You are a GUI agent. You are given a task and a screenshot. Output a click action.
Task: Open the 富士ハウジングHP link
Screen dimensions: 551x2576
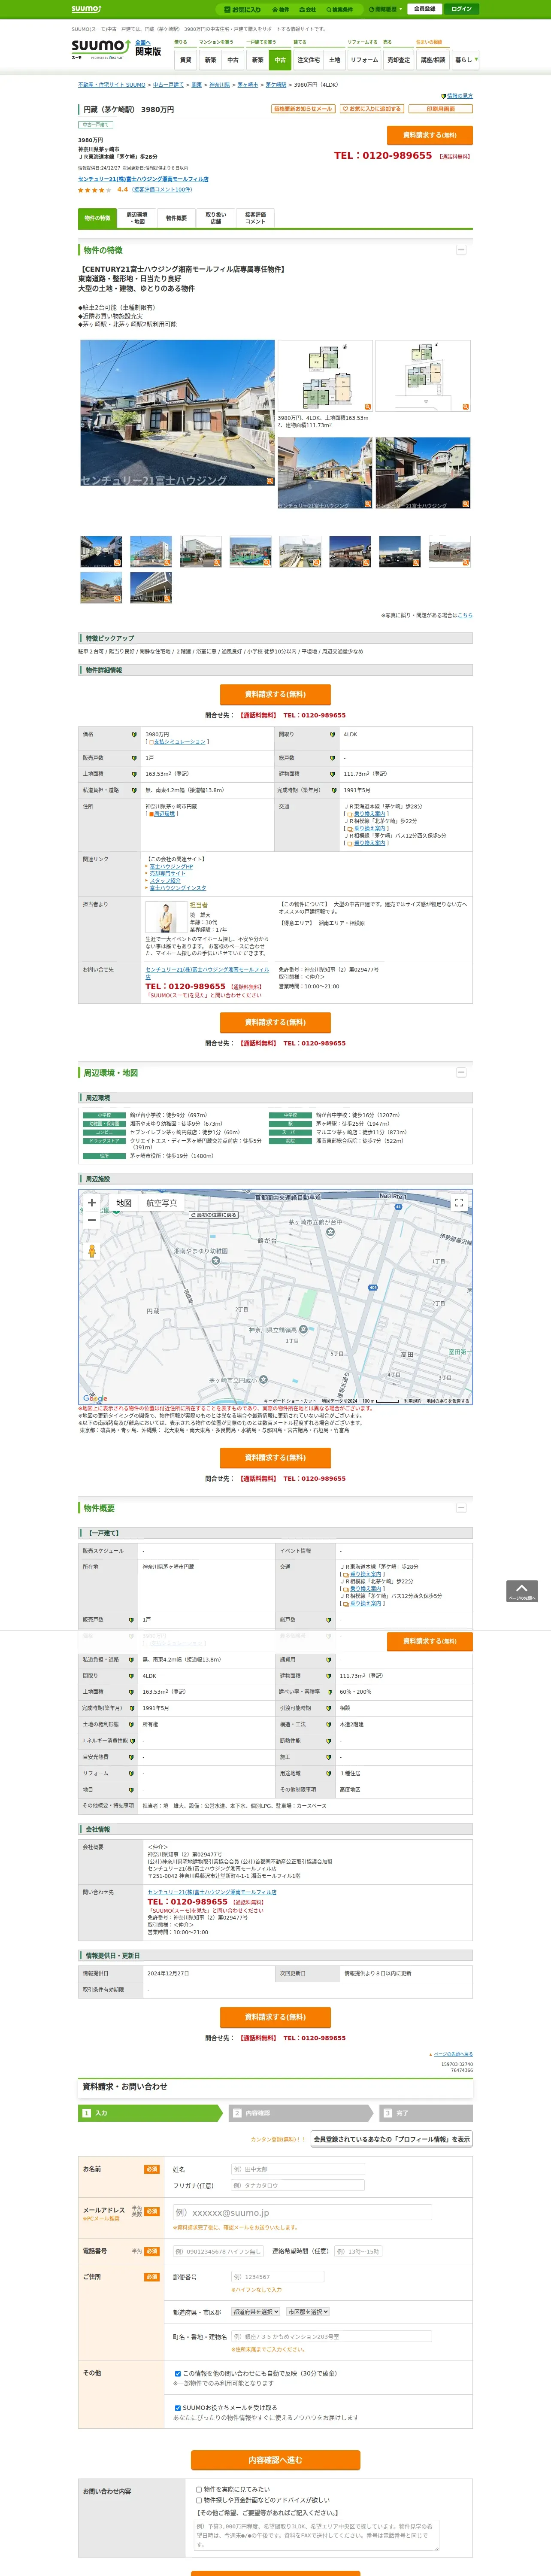point(171,866)
